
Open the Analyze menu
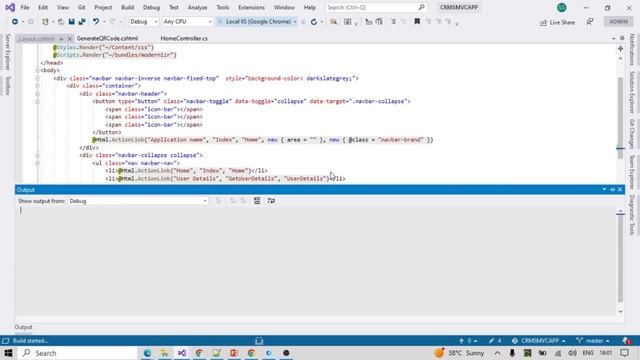tap(198, 7)
